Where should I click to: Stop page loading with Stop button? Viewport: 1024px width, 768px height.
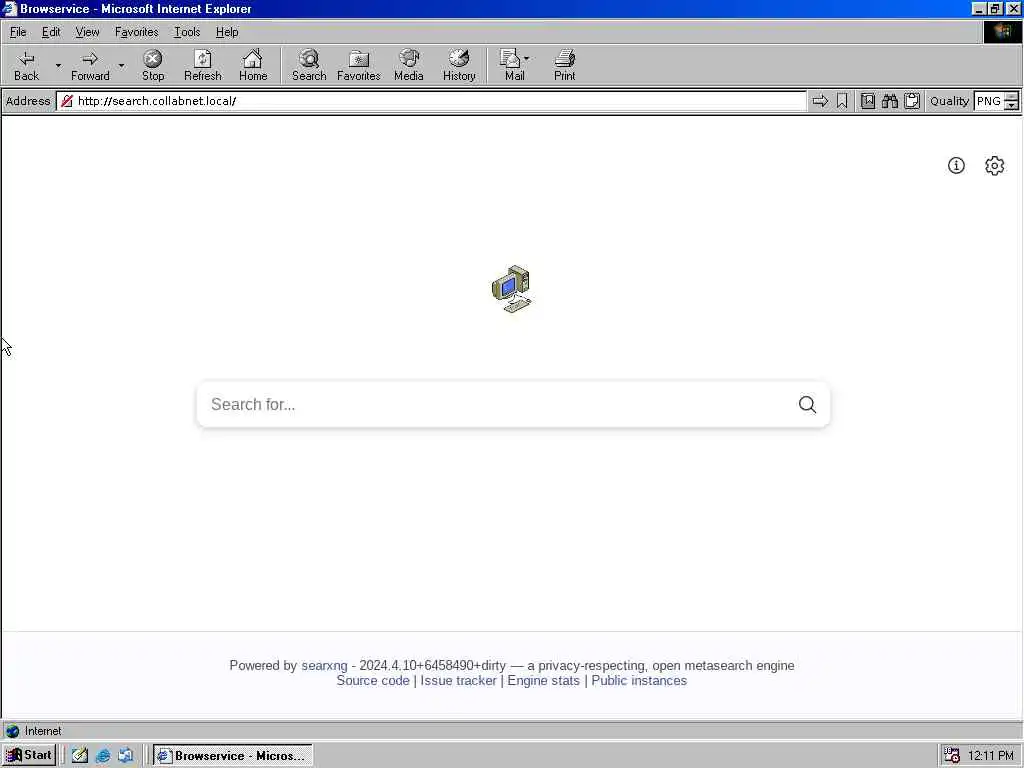click(153, 65)
